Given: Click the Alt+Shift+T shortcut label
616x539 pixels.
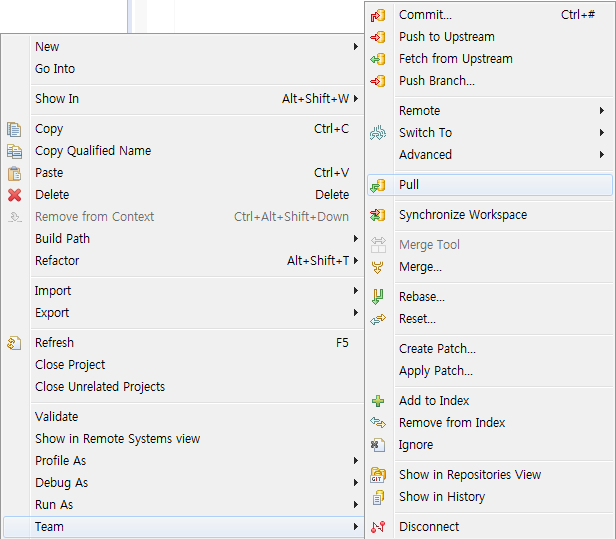Looking at the screenshot, I should point(318,260).
